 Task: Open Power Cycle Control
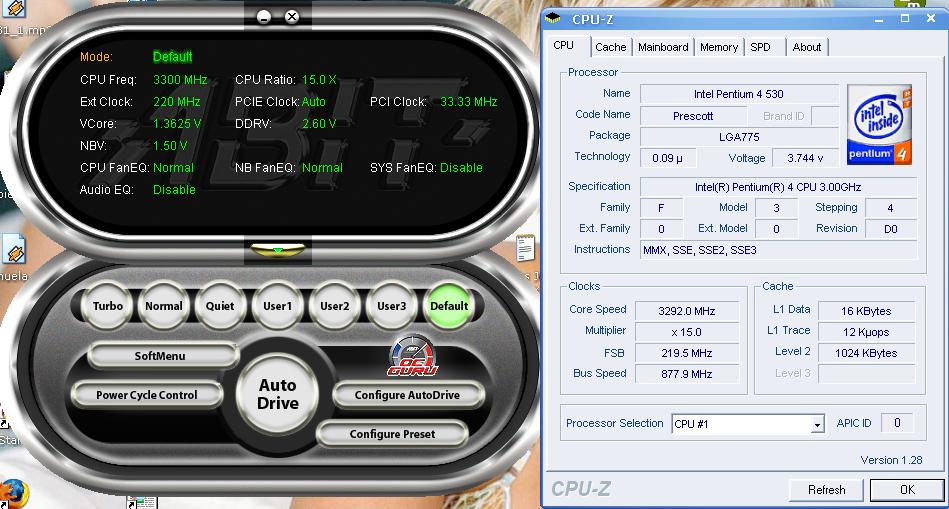point(146,395)
